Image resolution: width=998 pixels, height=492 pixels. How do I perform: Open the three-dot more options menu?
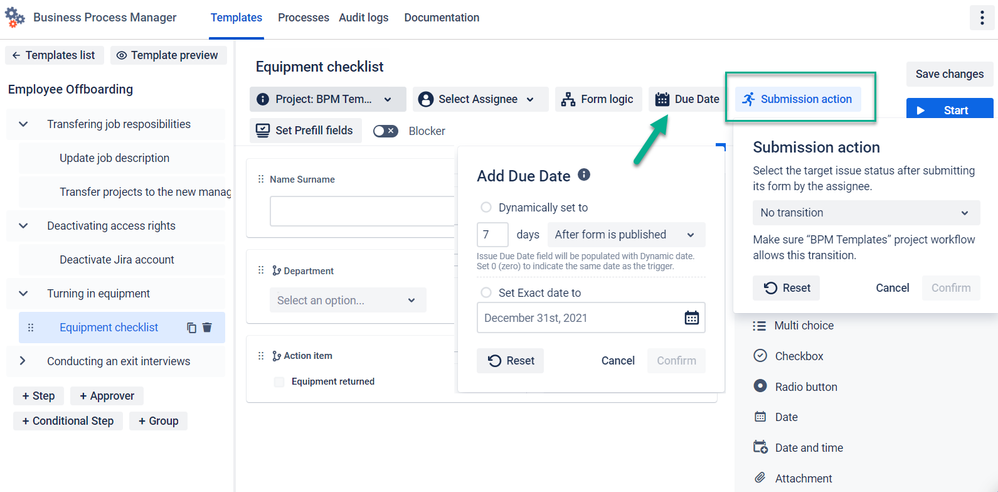(981, 18)
